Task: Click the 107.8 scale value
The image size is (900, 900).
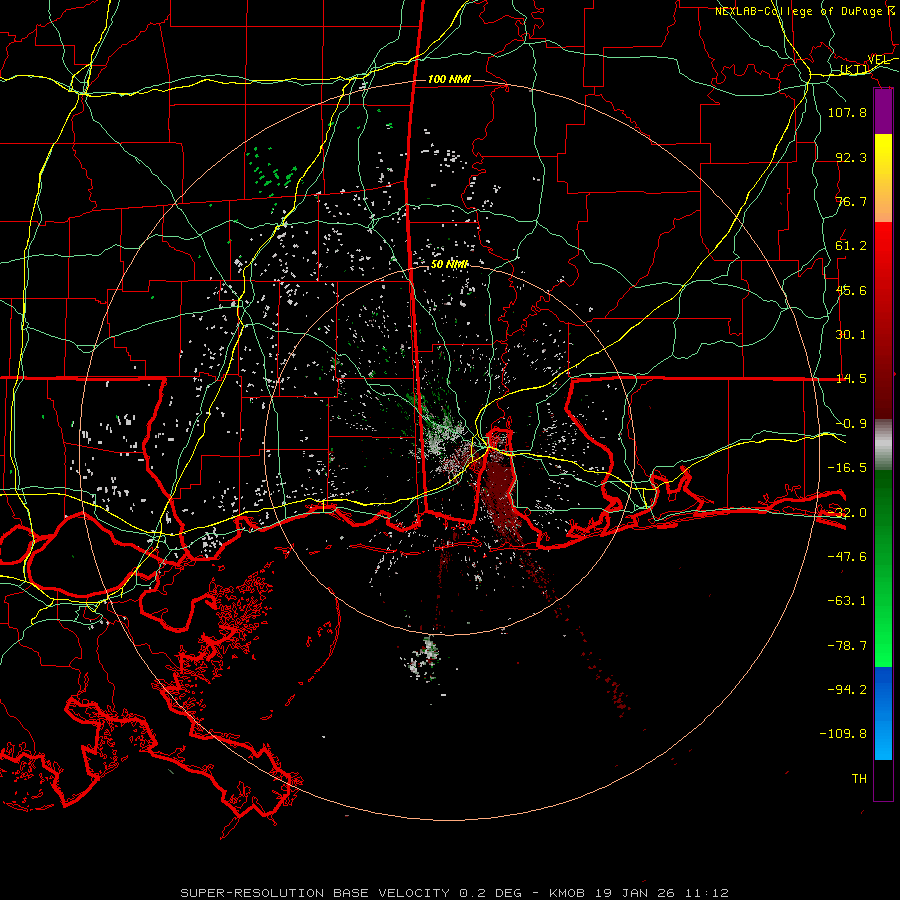Action: 847,112
